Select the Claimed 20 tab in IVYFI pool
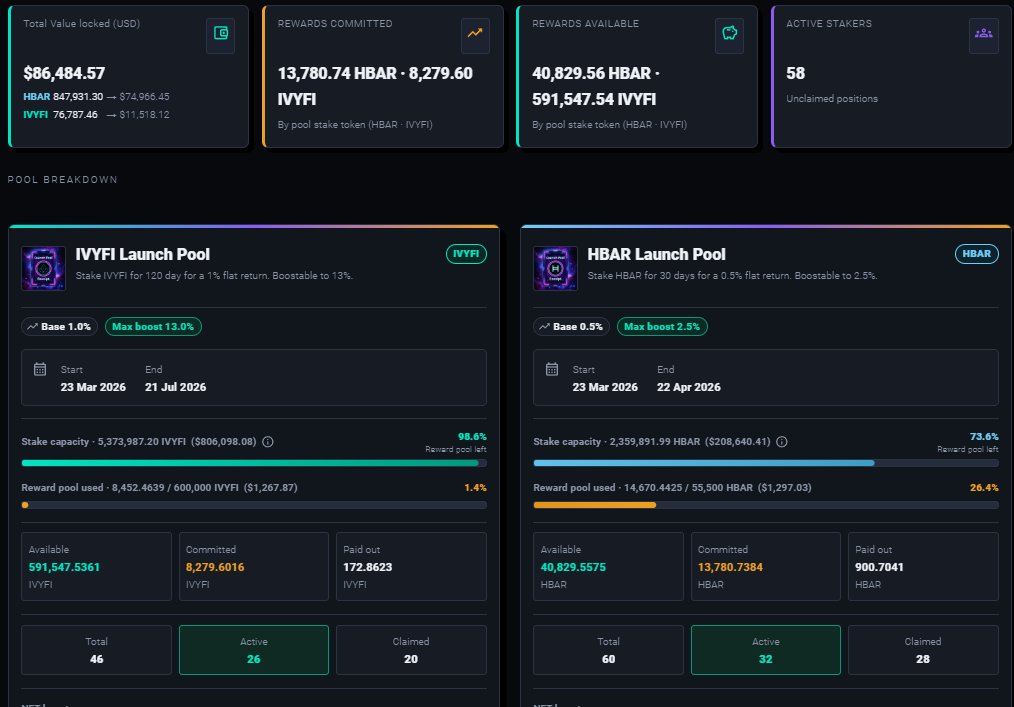Screen dimensions: 1014x707 [x=411, y=650]
